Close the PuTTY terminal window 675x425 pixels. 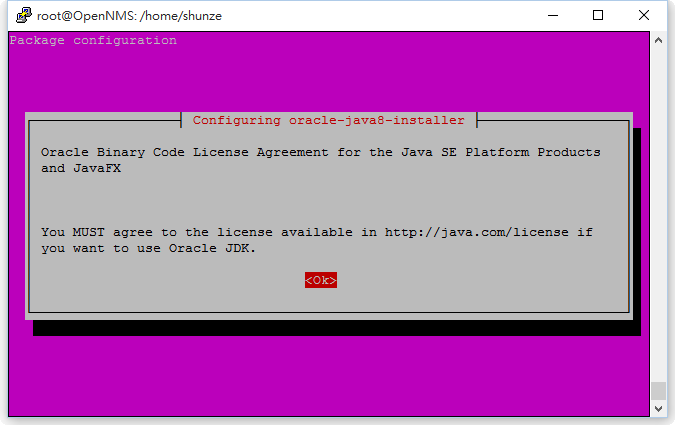pos(644,16)
